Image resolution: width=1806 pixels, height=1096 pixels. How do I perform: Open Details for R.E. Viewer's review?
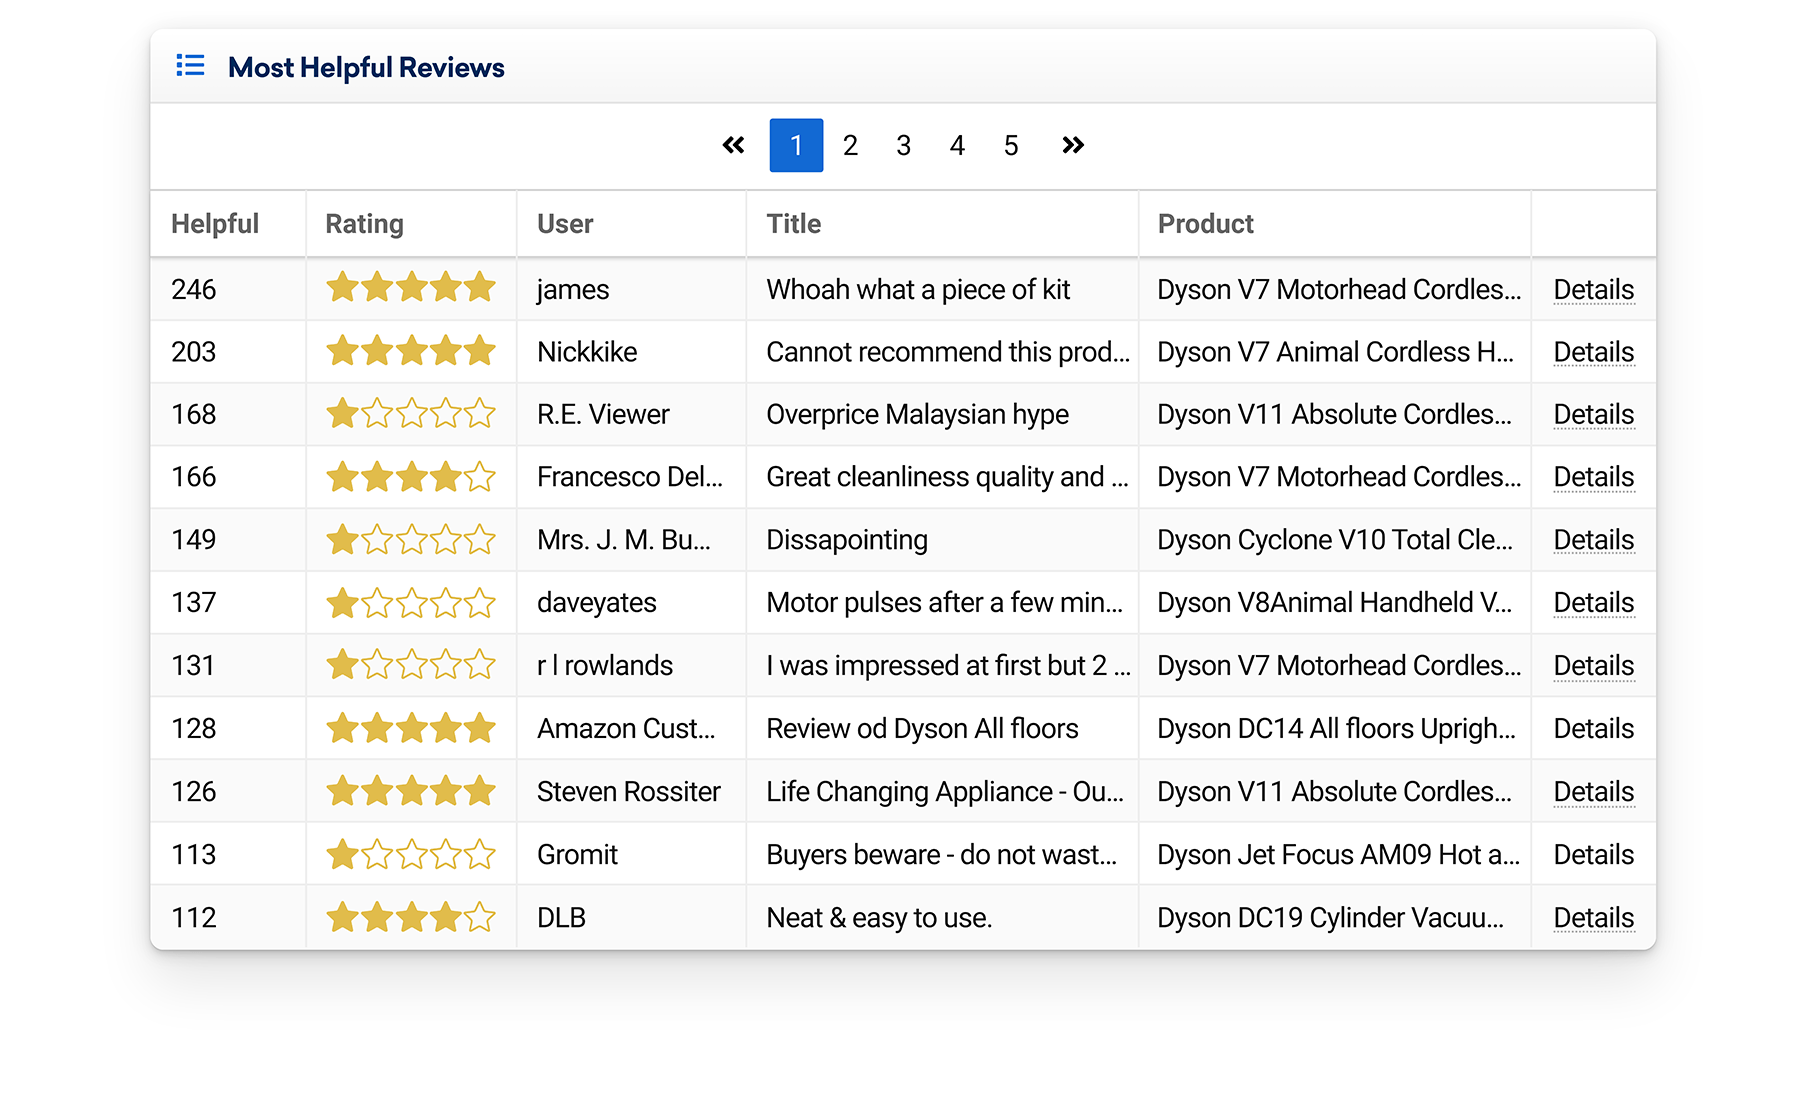point(1593,414)
